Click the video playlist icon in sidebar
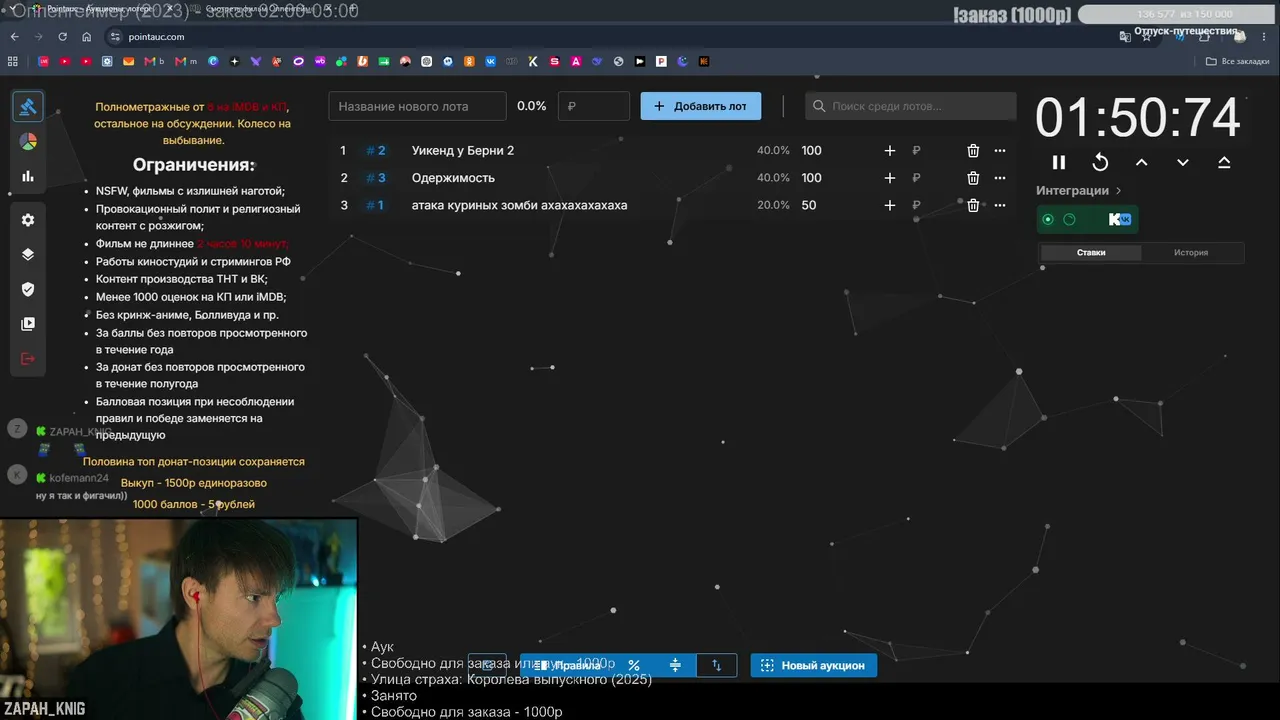This screenshot has height=720, width=1280. tap(28, 324)
